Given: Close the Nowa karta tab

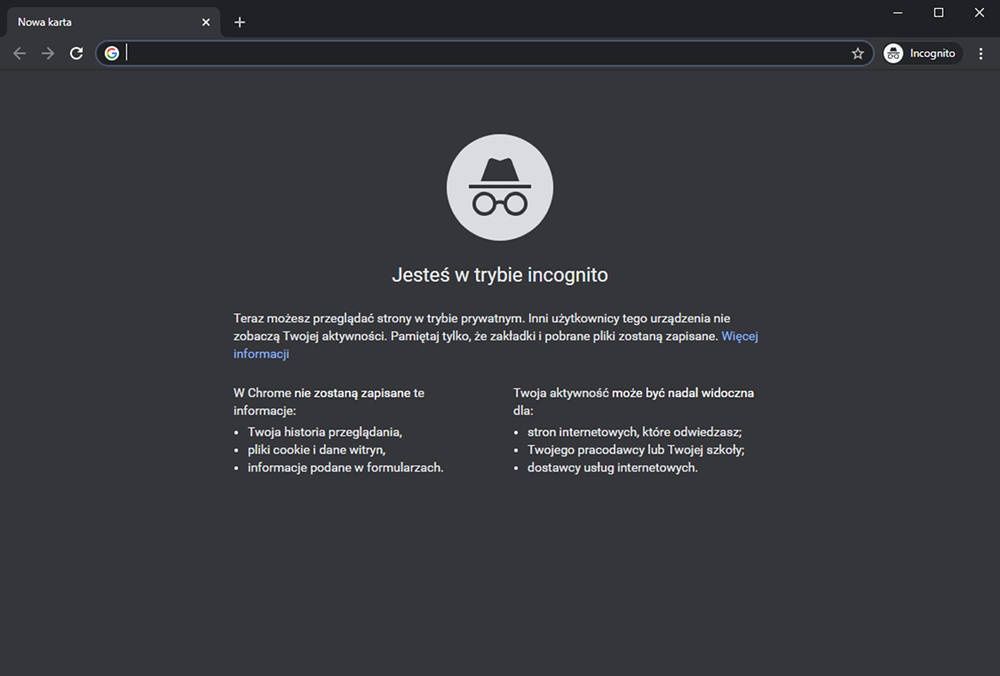Looking at the screenshot, I should [x=206, y=22].
